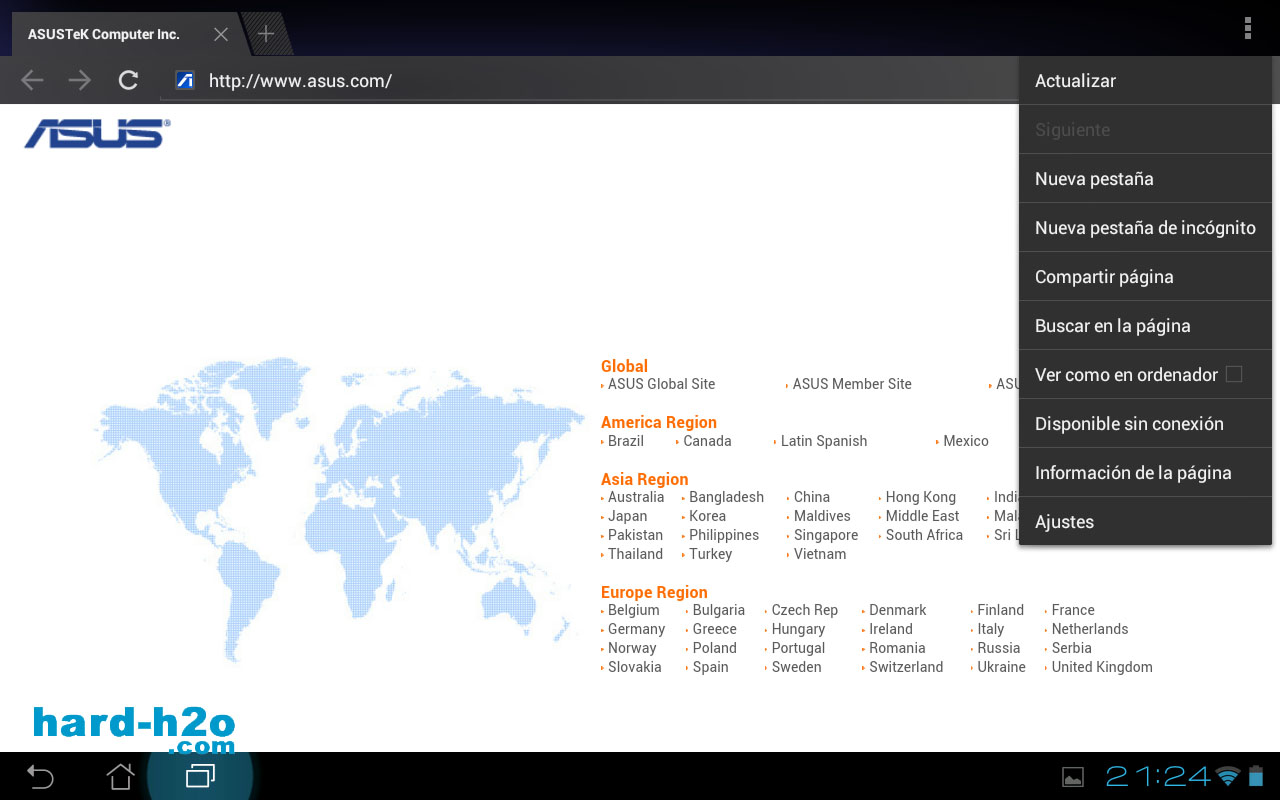1280x800 pixels.
Task: Click the ASUS logo
Action: pos(97,133)
